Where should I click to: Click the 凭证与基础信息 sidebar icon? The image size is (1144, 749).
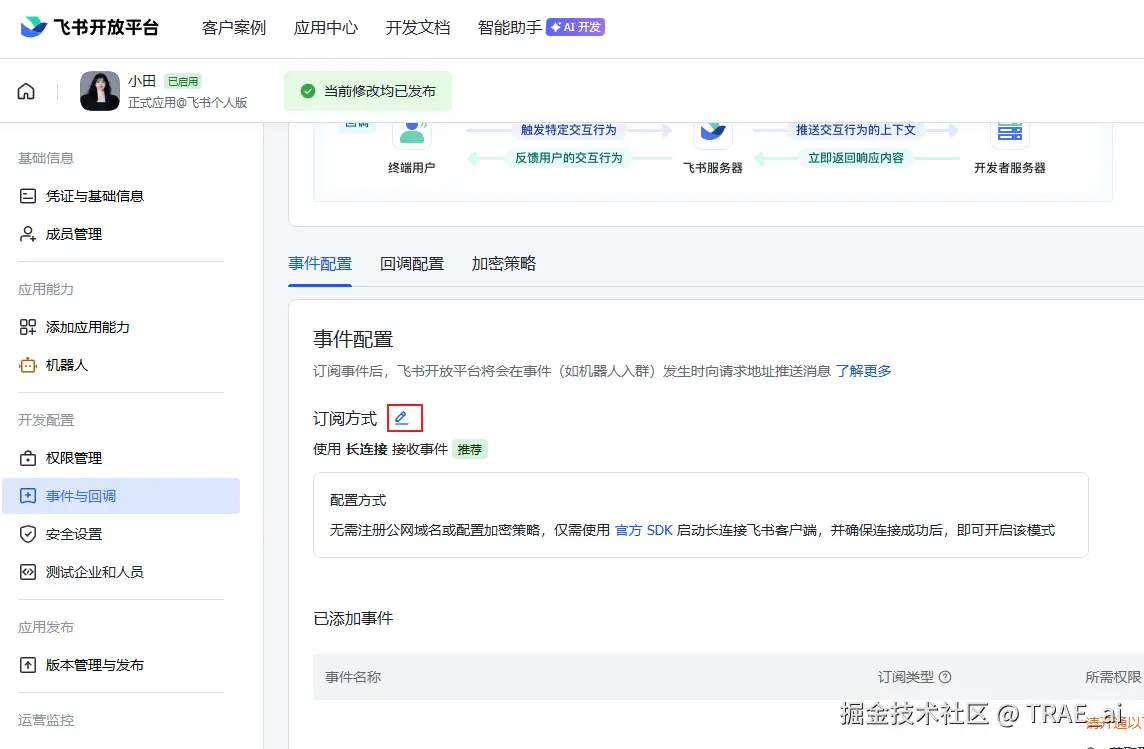click(28, 196)
